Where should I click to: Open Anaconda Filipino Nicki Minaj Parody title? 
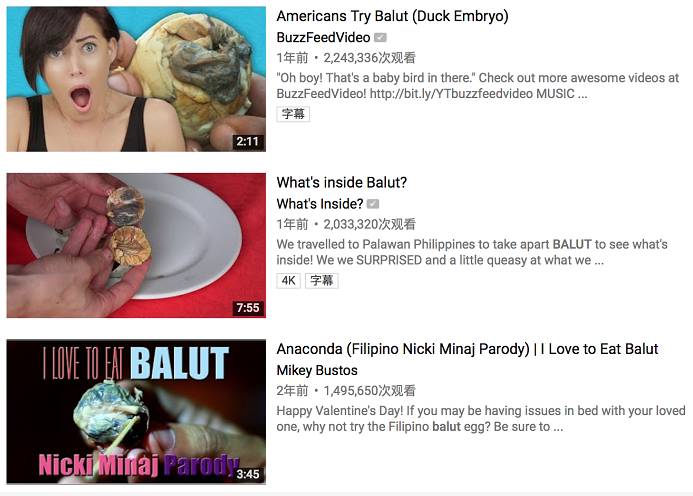pyautogui.click(x=468, y=349)
